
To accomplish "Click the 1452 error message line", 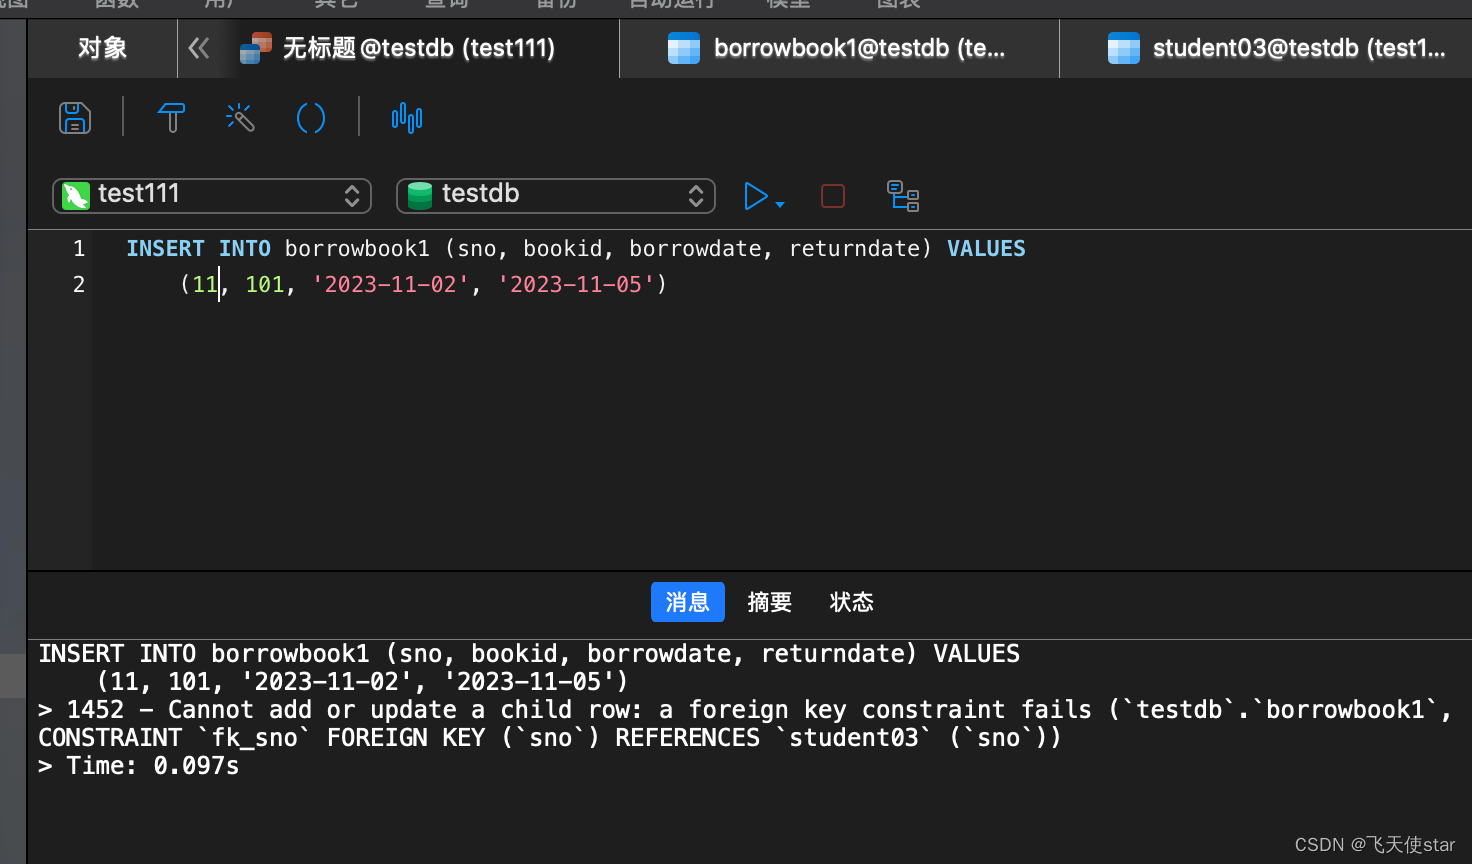I will 745,710.
